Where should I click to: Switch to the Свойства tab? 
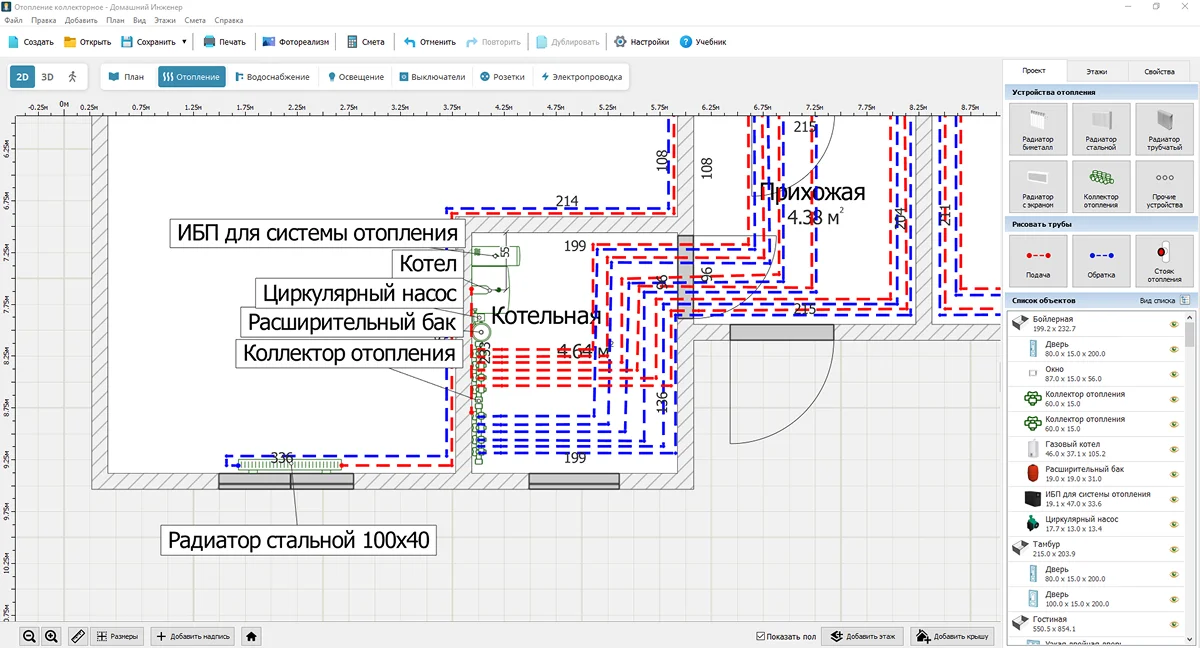pos(1159,72)
